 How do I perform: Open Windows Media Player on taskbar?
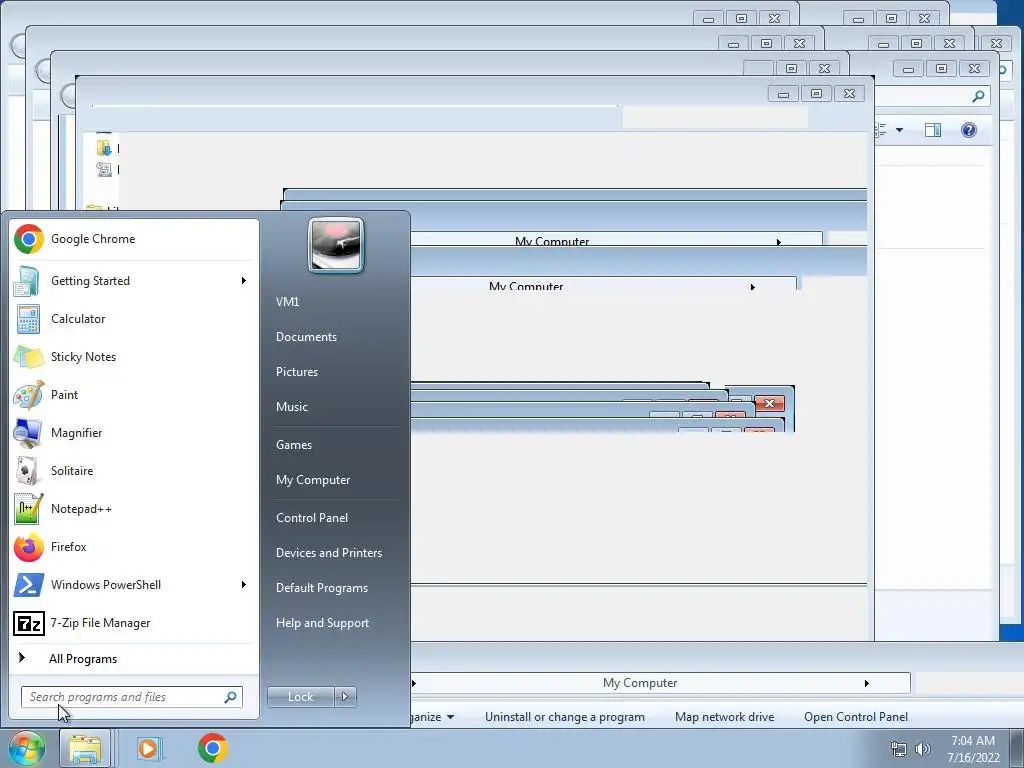coord(149,748)
